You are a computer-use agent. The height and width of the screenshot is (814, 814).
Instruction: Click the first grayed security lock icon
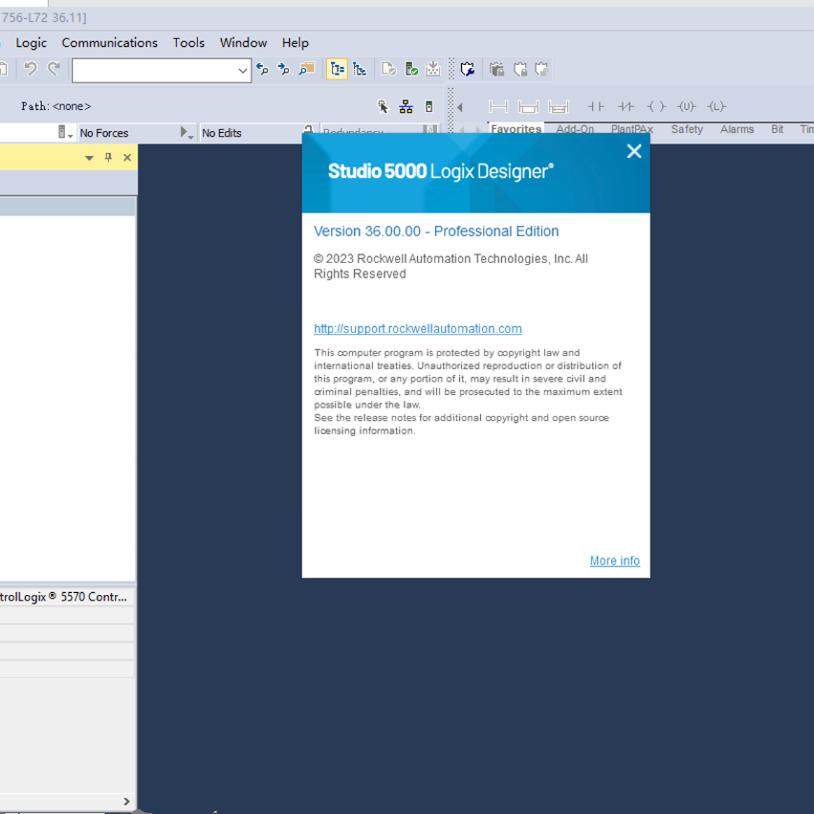[x=497, y=69]
